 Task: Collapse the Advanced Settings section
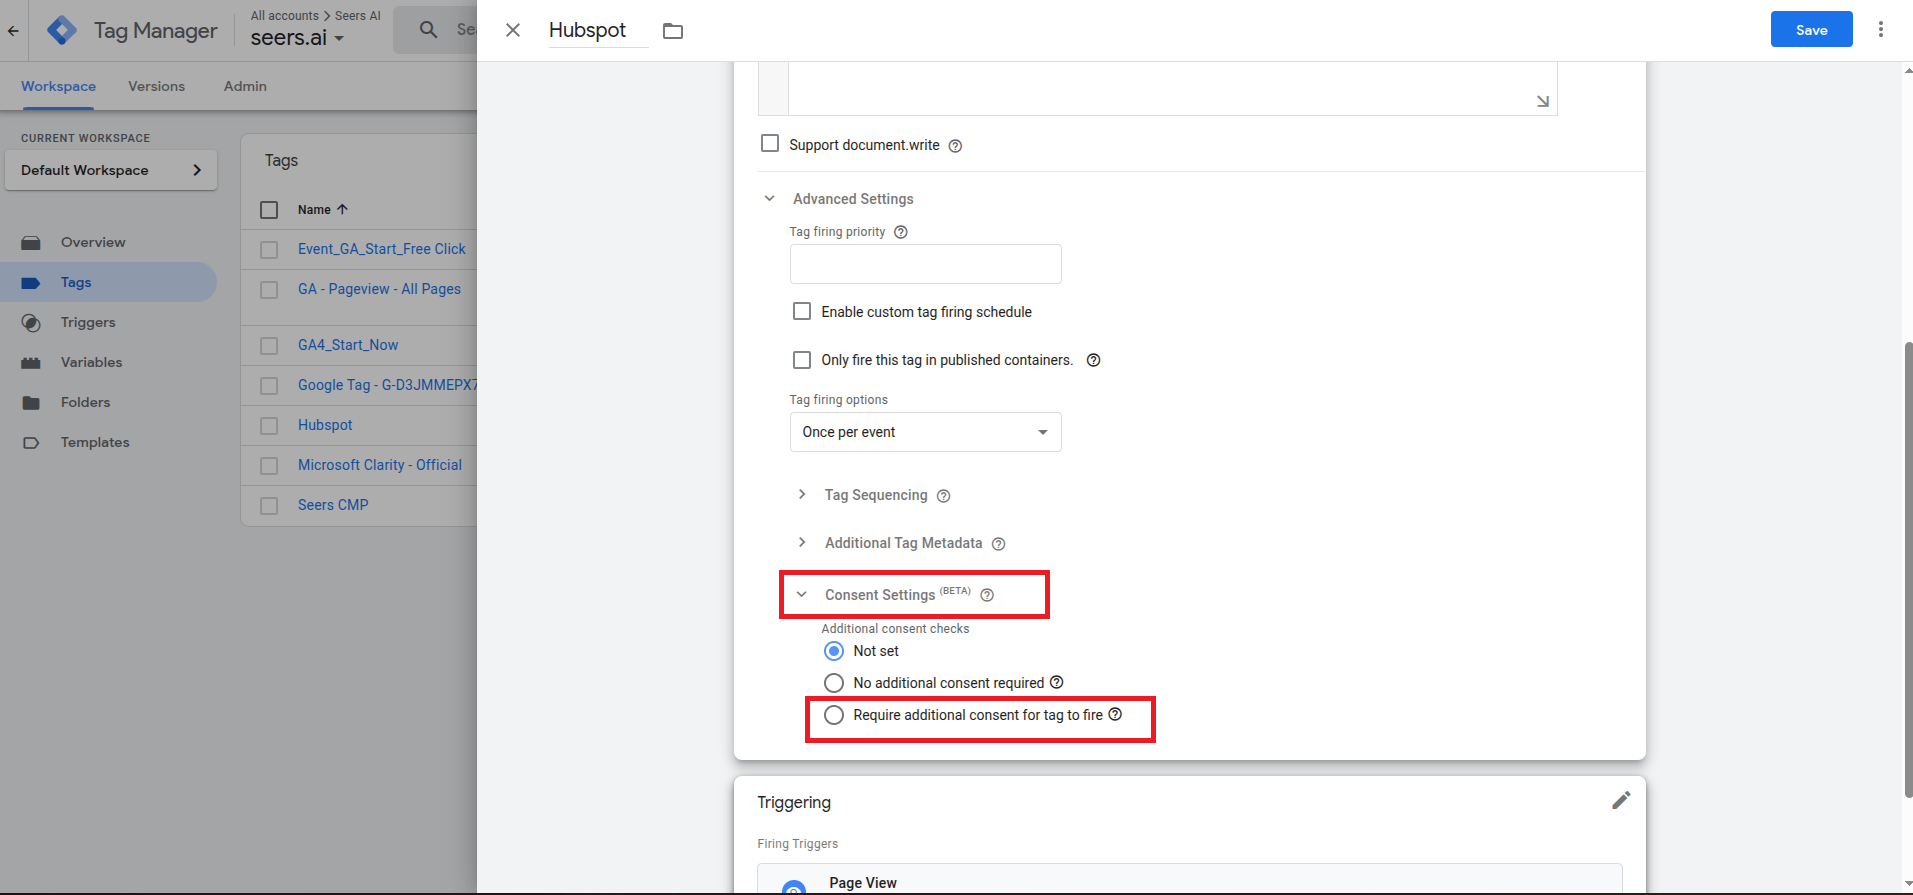pyautogui.click(x=769, y=199)
